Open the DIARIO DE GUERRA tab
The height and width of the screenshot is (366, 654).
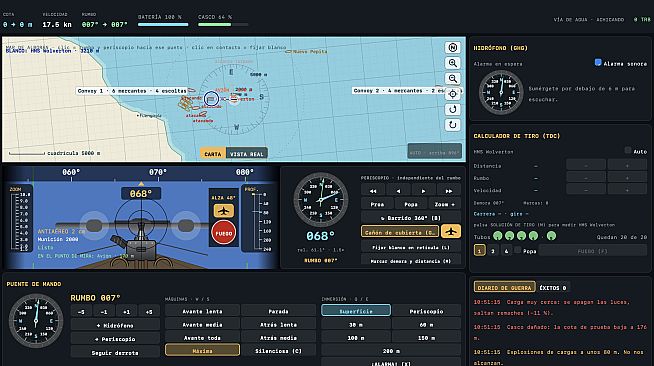(x=504, y=287)
